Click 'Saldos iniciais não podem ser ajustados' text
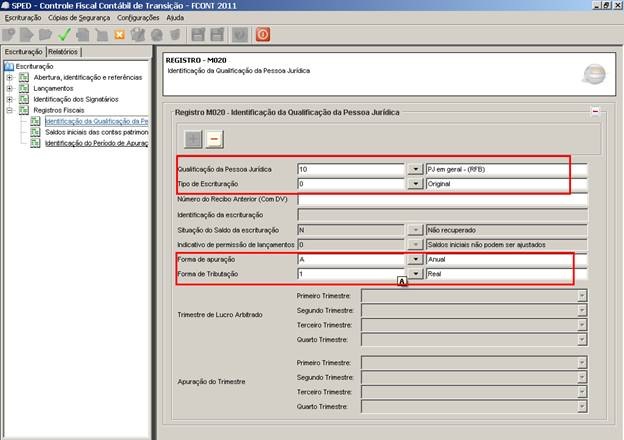624x440 pixels. (486, 245)
